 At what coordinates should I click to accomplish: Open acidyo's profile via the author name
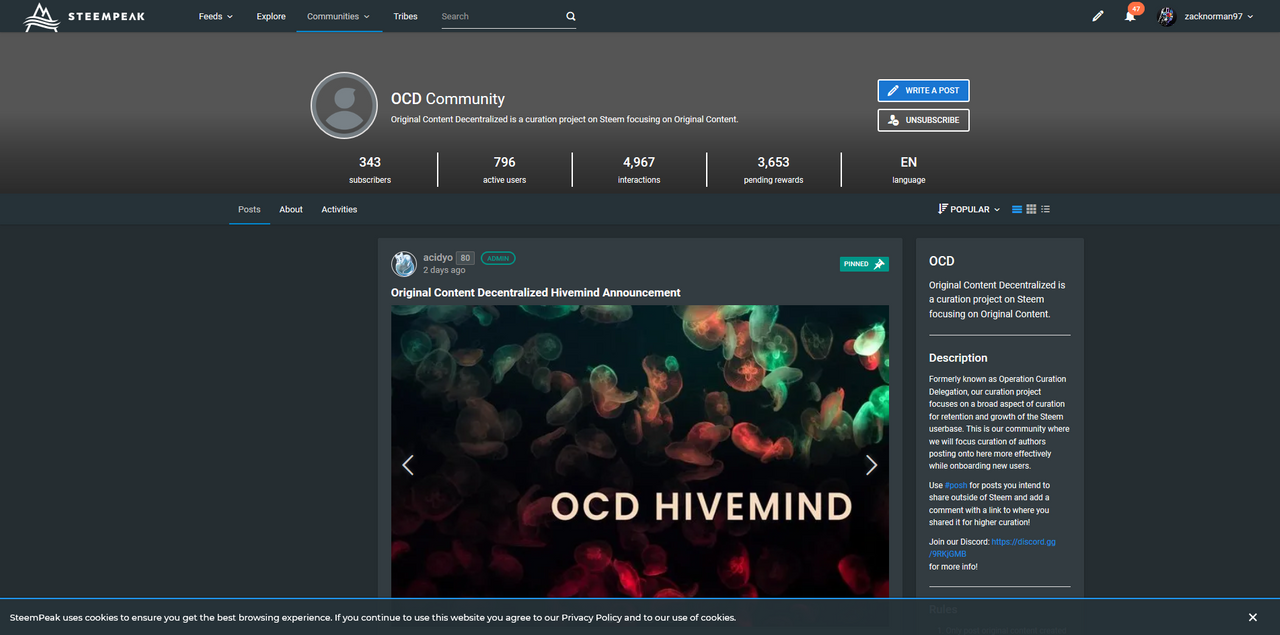[438, 258]
